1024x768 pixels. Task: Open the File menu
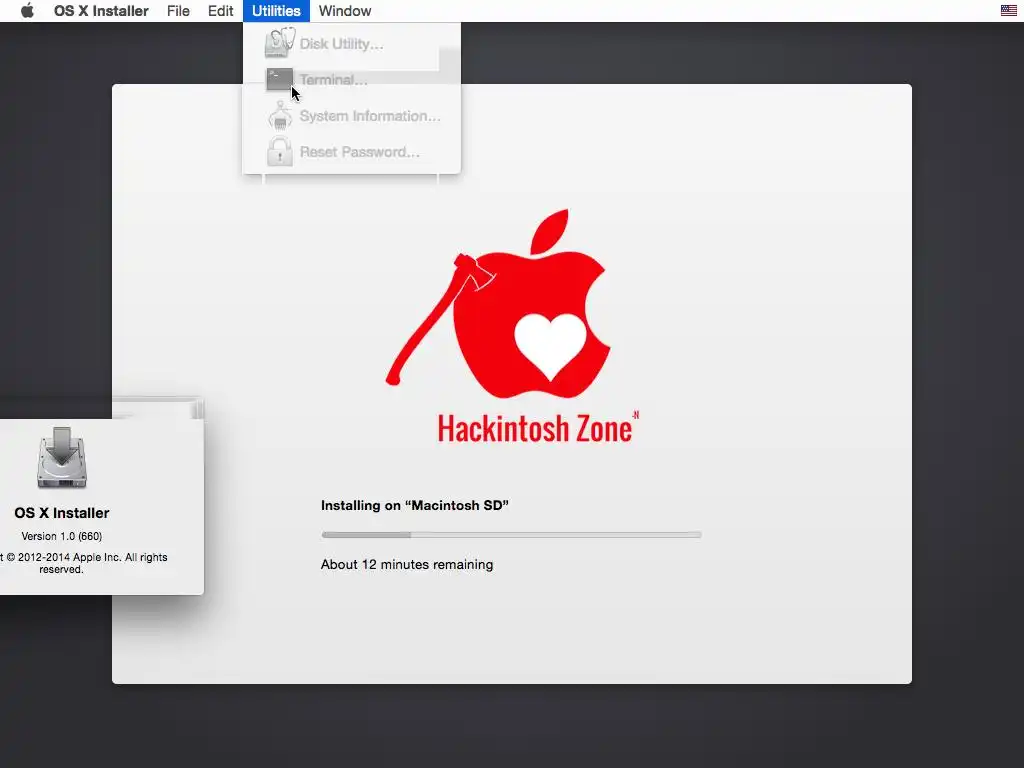click(x=178, y=11)
